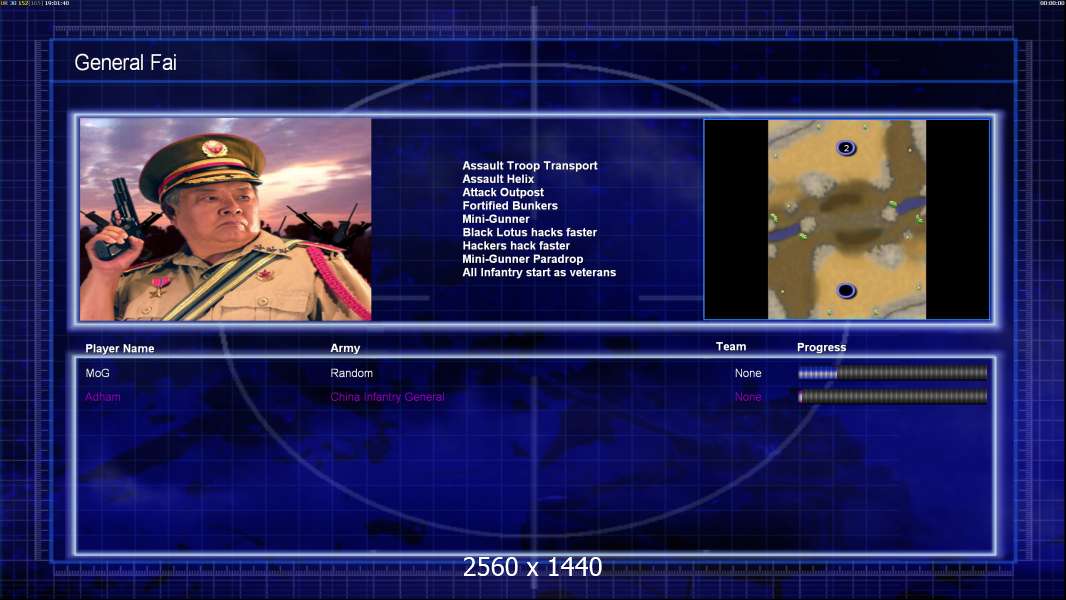Click the 'Assault Helix' line
The width and height of the screenshot is (1066, 600).
pyautogui.click(x=498, y=179)
